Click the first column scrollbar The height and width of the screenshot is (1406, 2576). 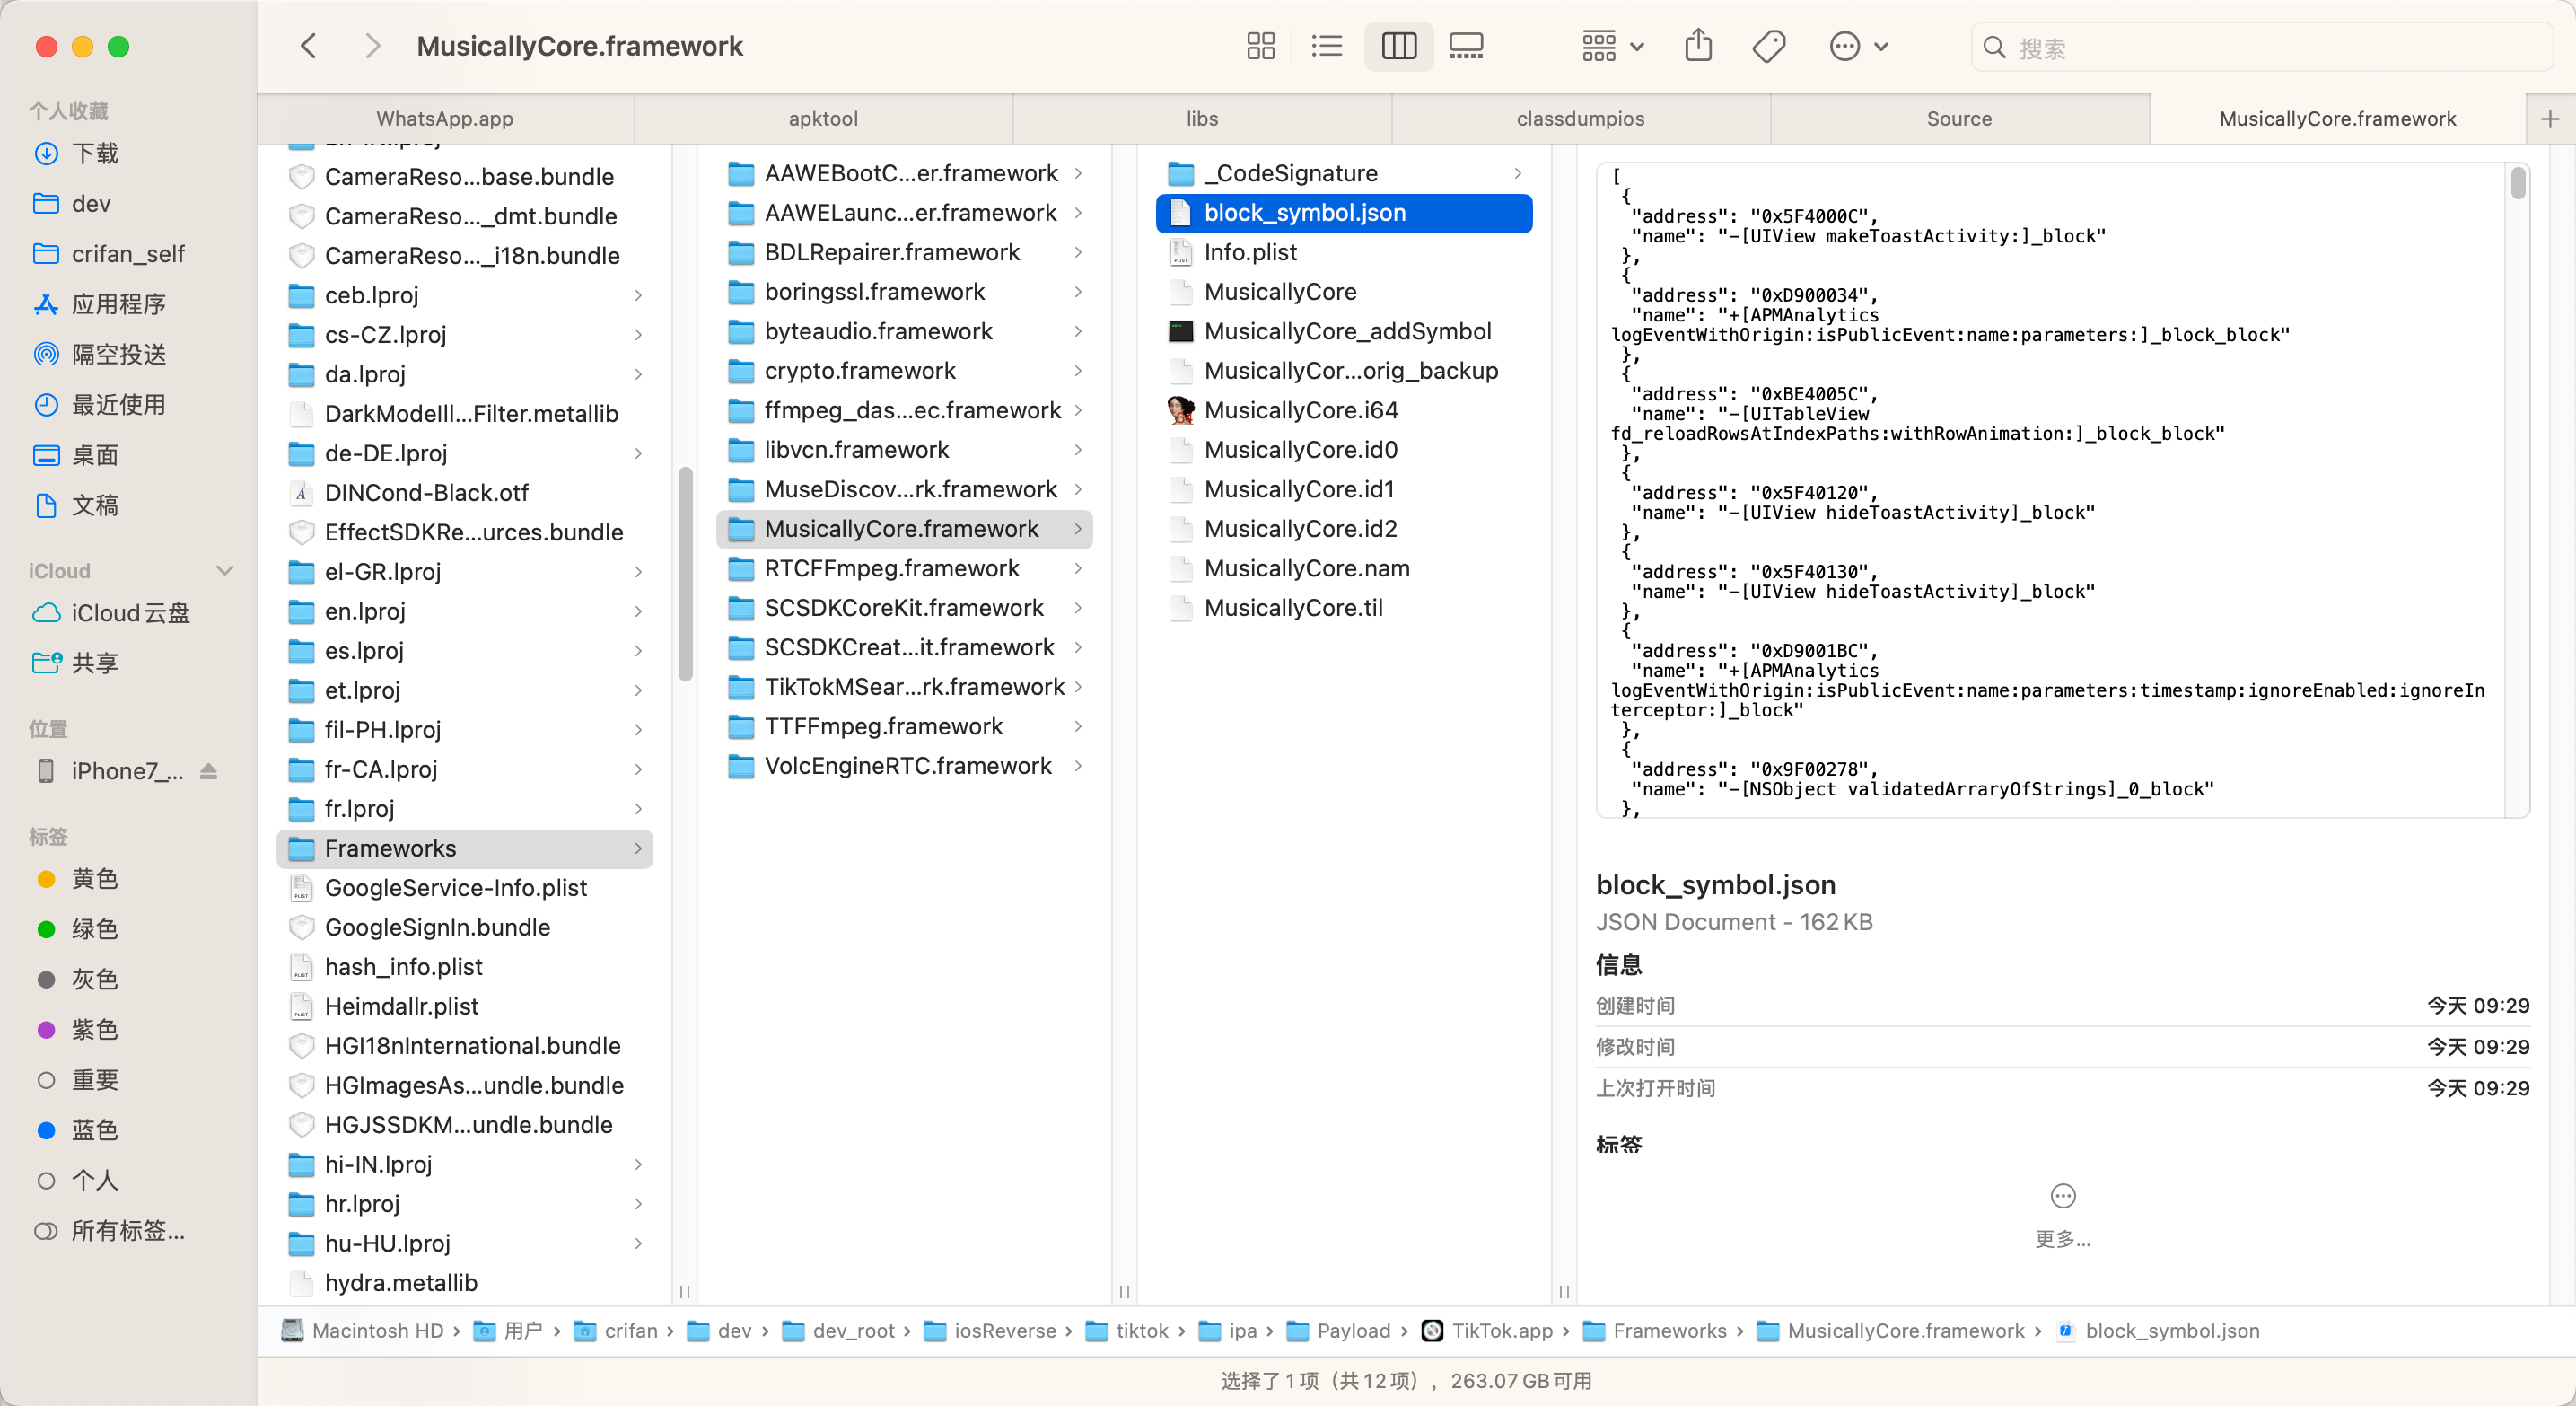click(685, 573)
